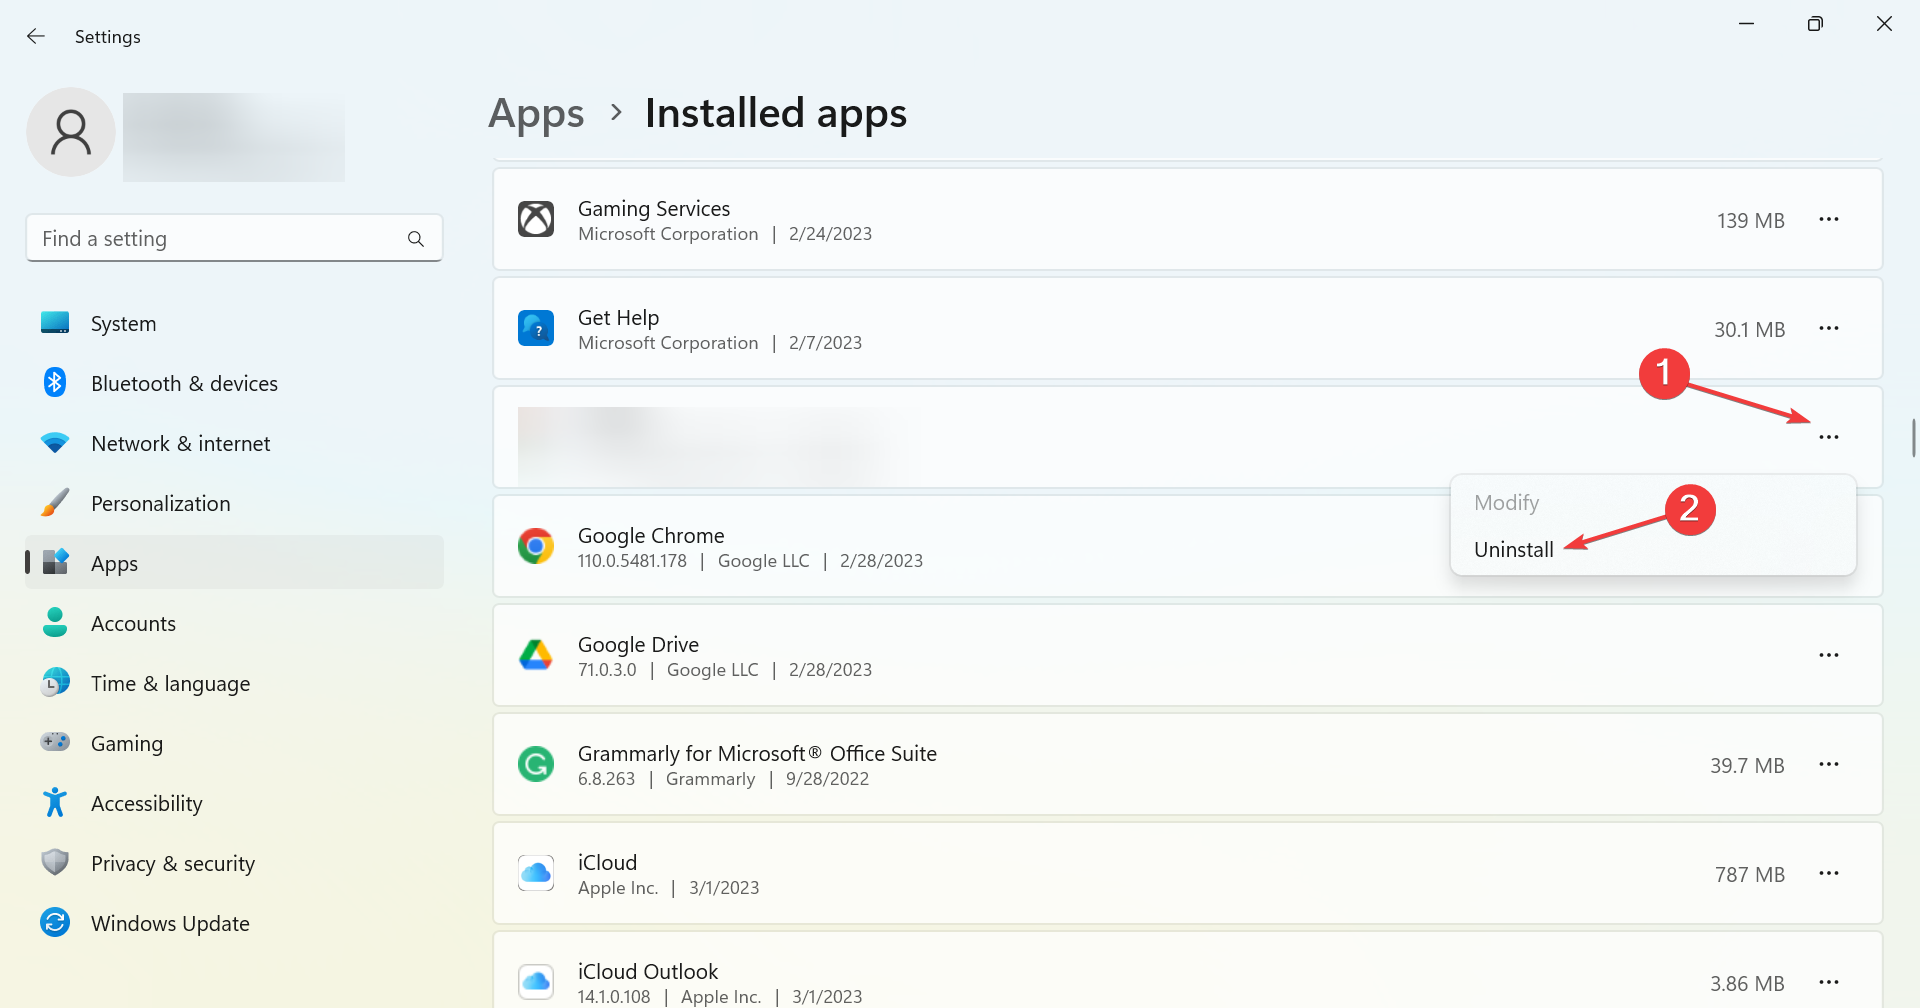Select the Get Help app name
This screenshot has width=1920, height=1008.
coord(618,317)
